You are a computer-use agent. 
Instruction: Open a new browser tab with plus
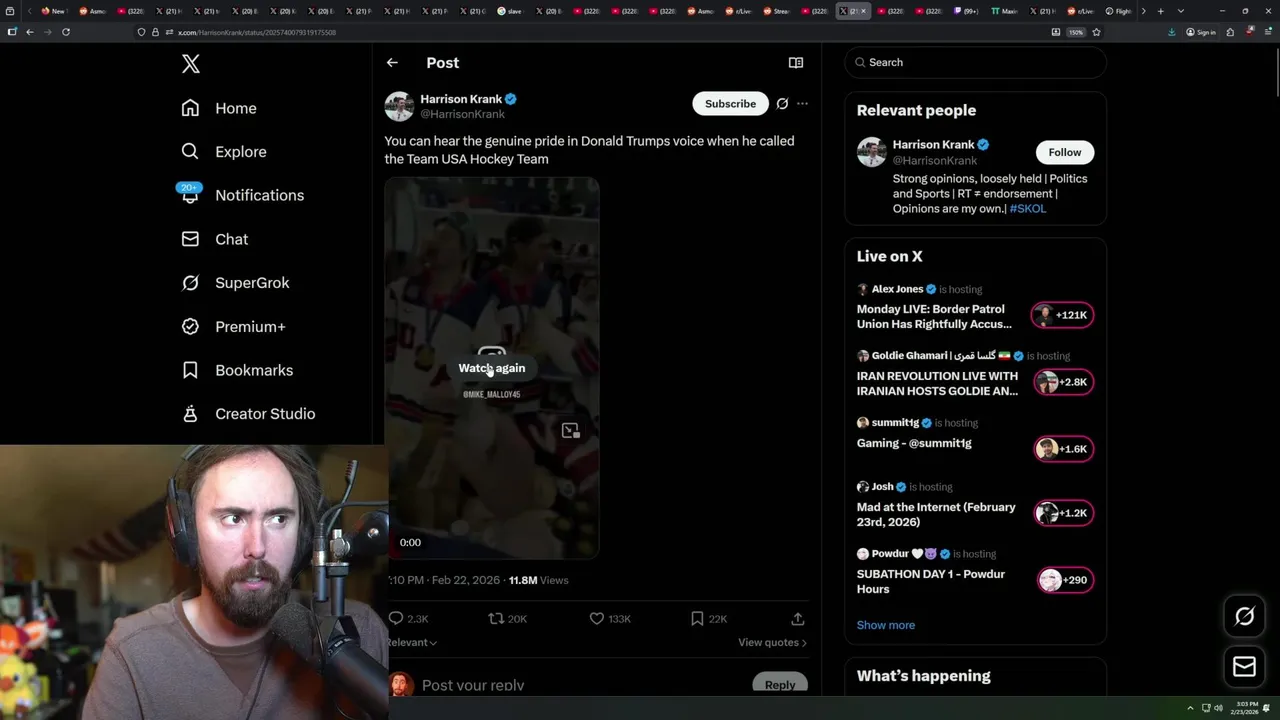pos(1160,11)
